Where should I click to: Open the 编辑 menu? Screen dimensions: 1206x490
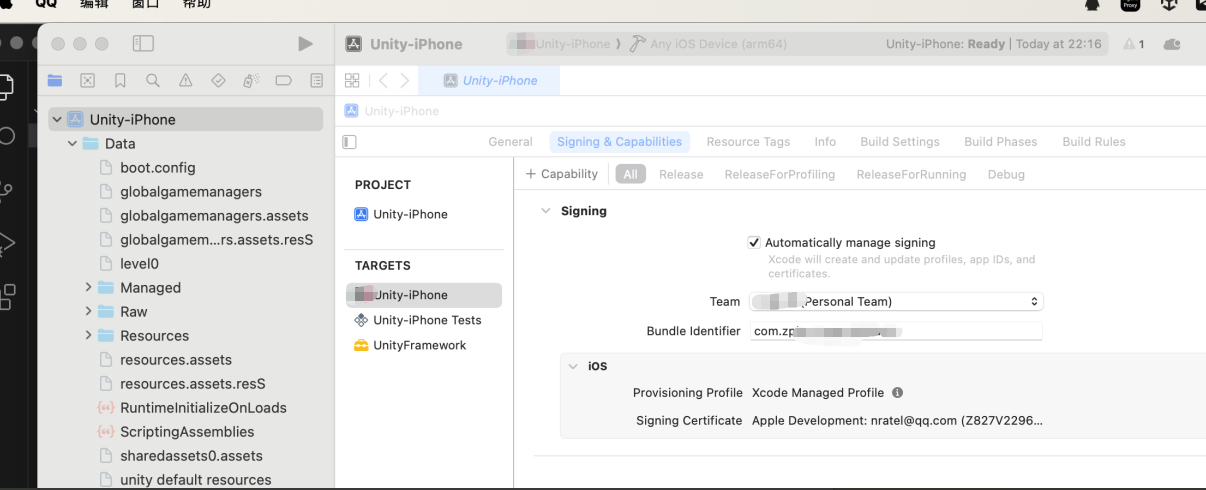(94, 4)
